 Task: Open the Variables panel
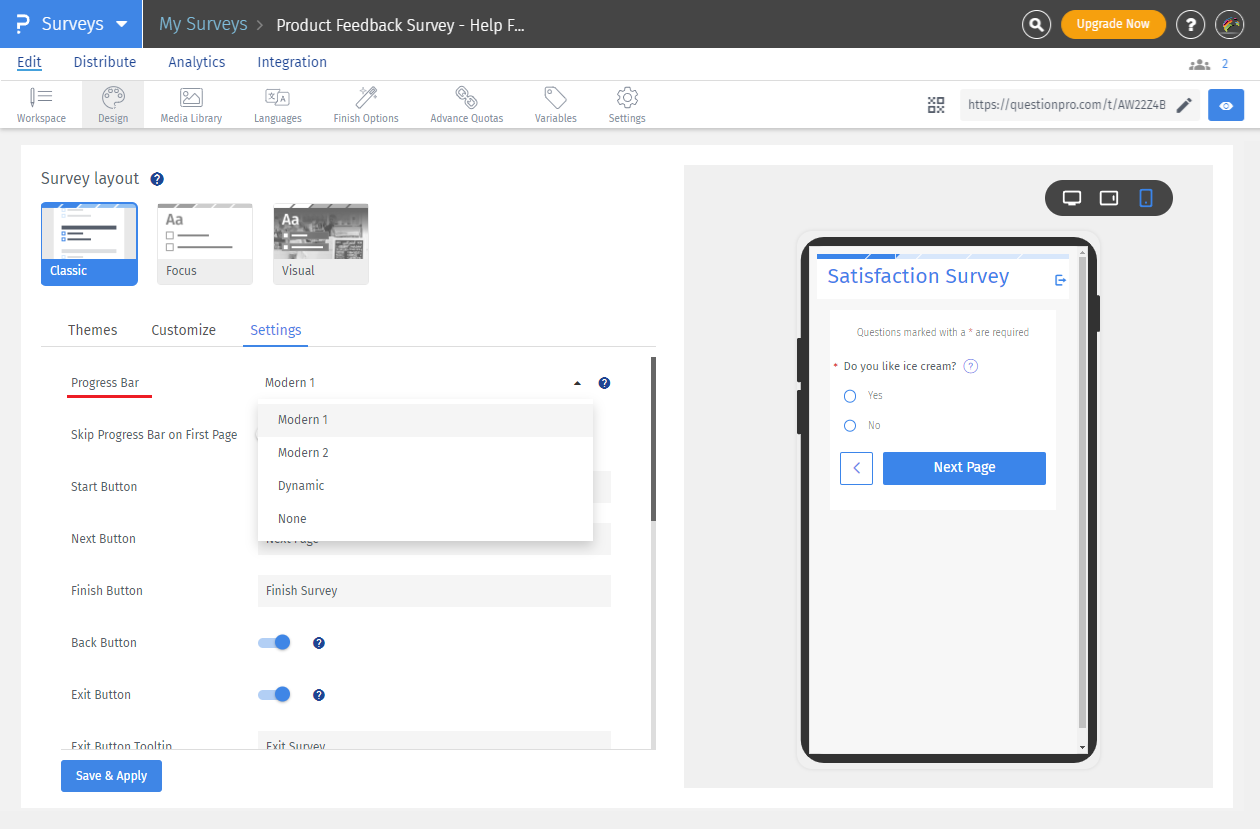(x=555, y=103)
